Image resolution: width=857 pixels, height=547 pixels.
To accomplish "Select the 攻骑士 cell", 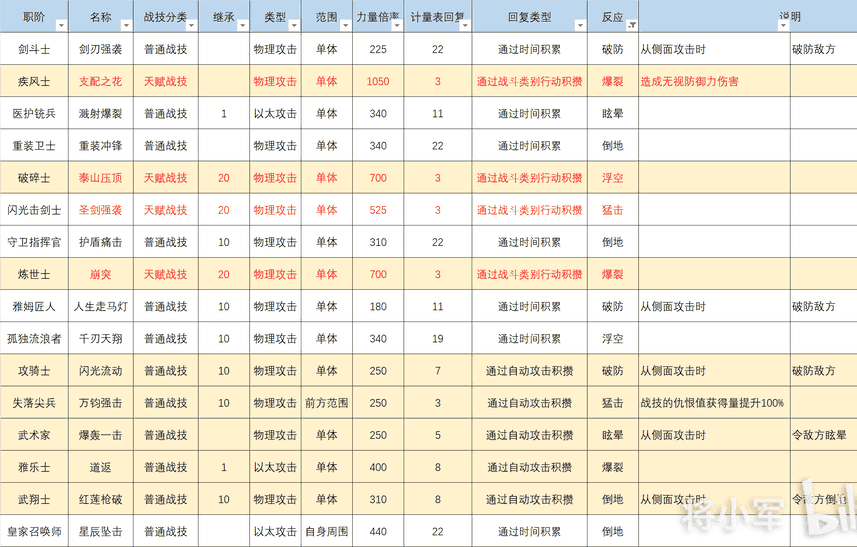I will (34, 371).
